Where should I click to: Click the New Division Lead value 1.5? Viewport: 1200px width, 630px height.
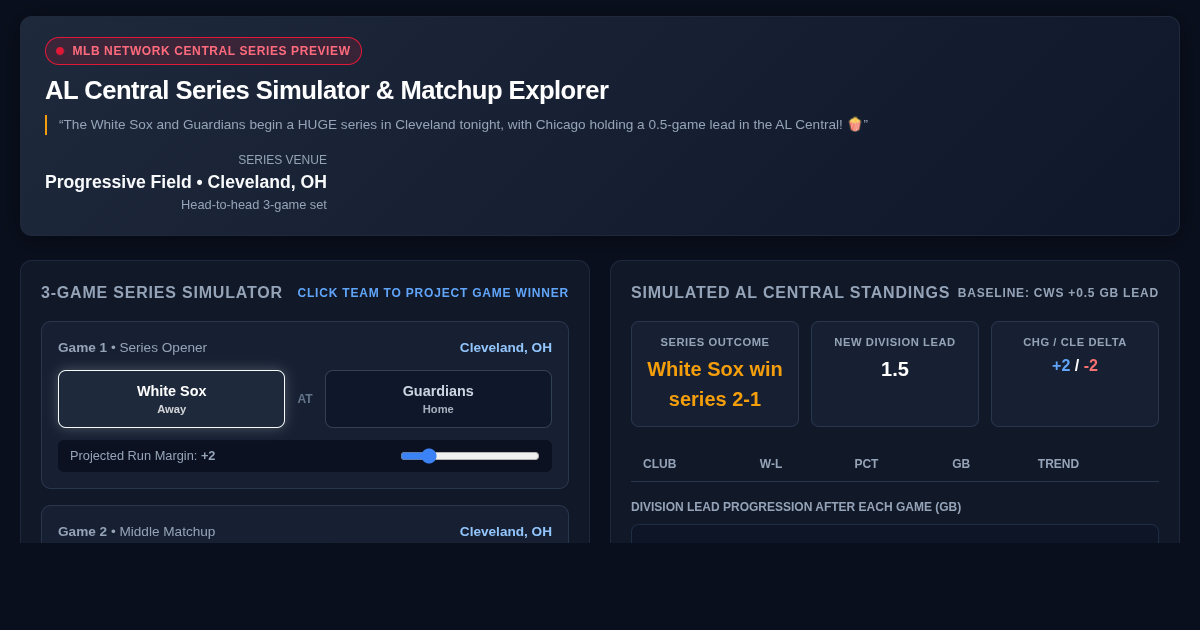click(895, 369)
